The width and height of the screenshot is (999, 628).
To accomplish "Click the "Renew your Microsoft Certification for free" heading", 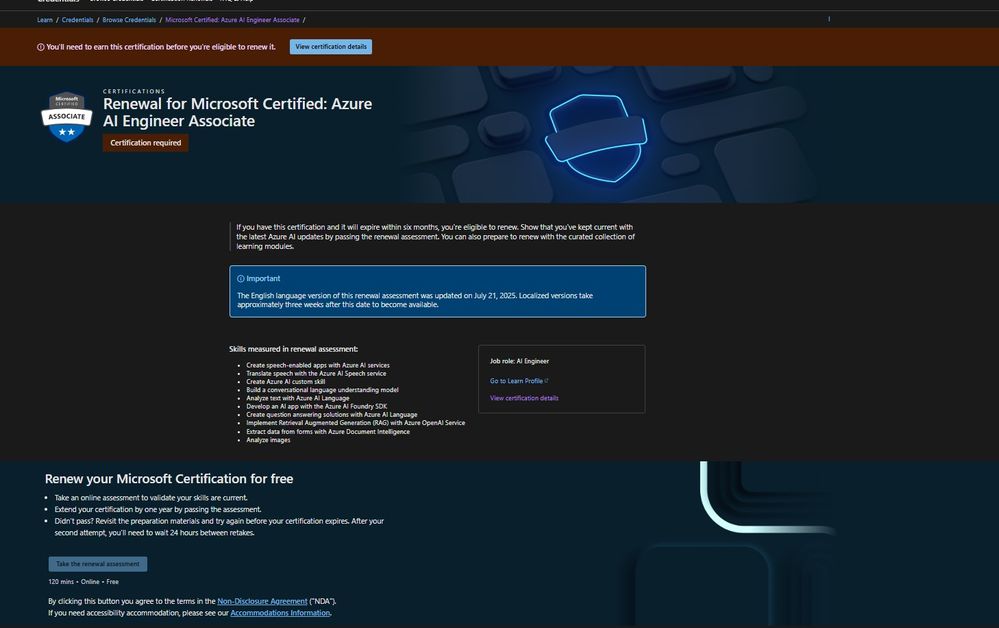I will pyautogui.click(x=169, y=479).
